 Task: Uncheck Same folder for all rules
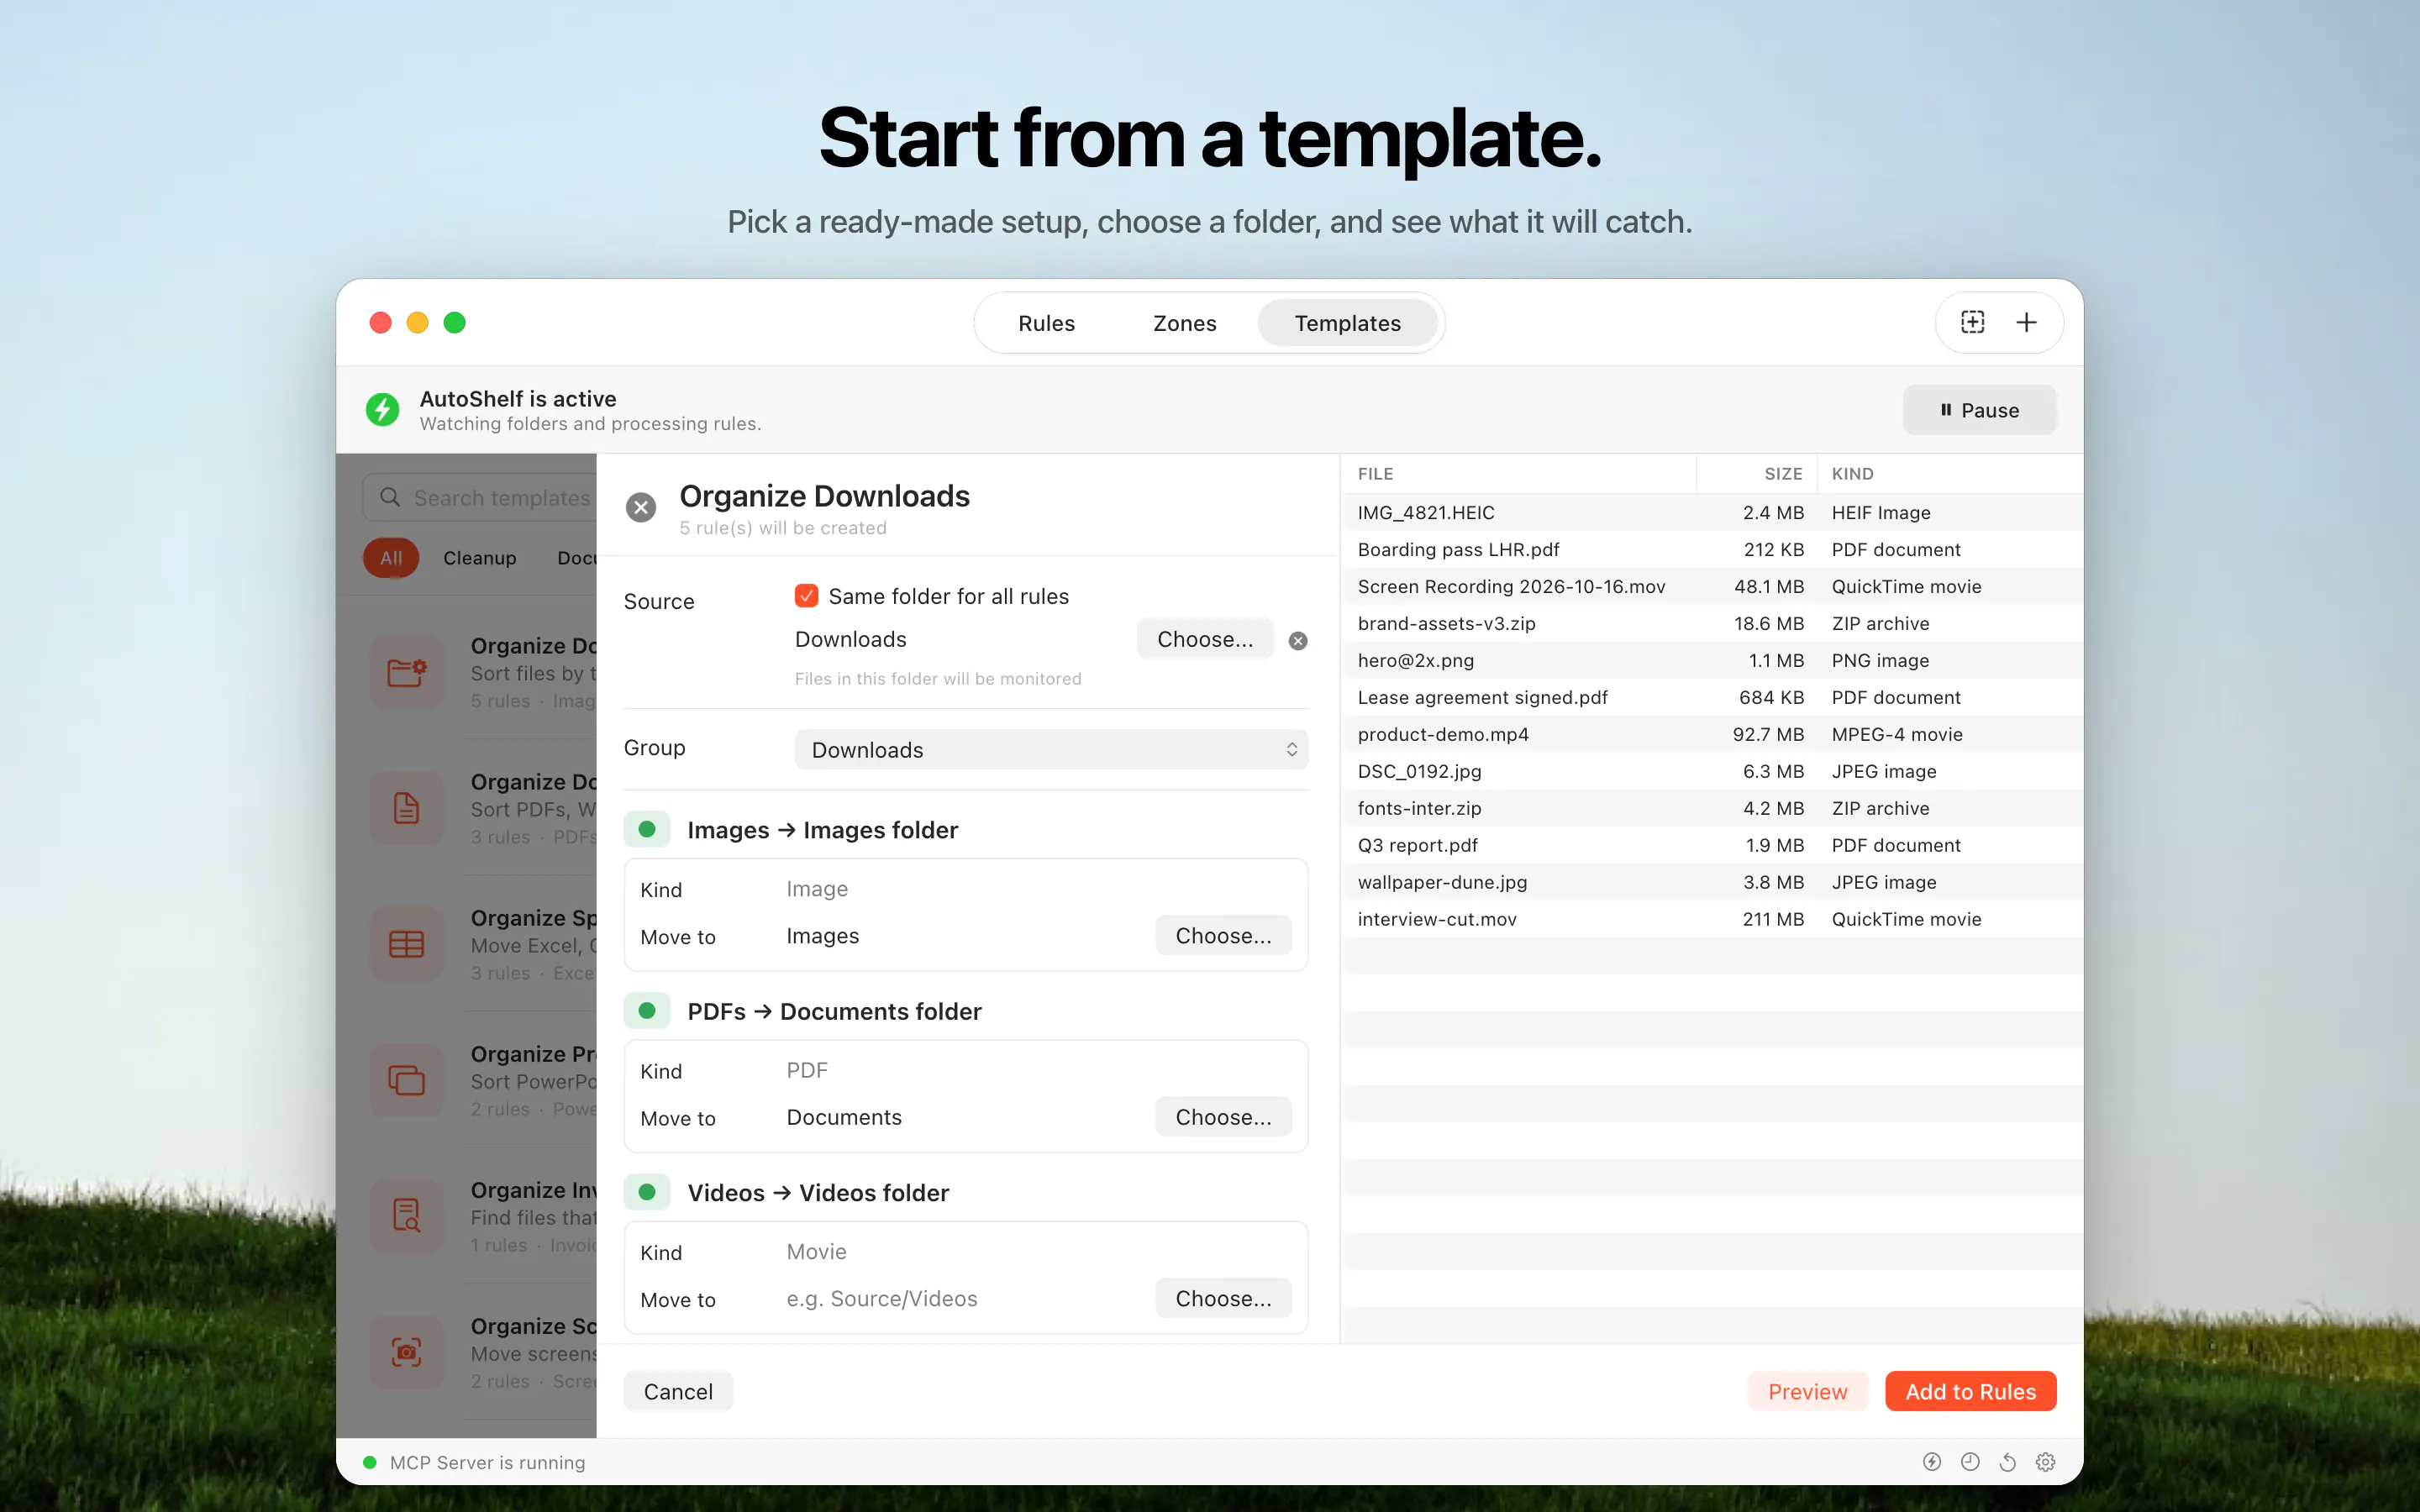point(806,596)
